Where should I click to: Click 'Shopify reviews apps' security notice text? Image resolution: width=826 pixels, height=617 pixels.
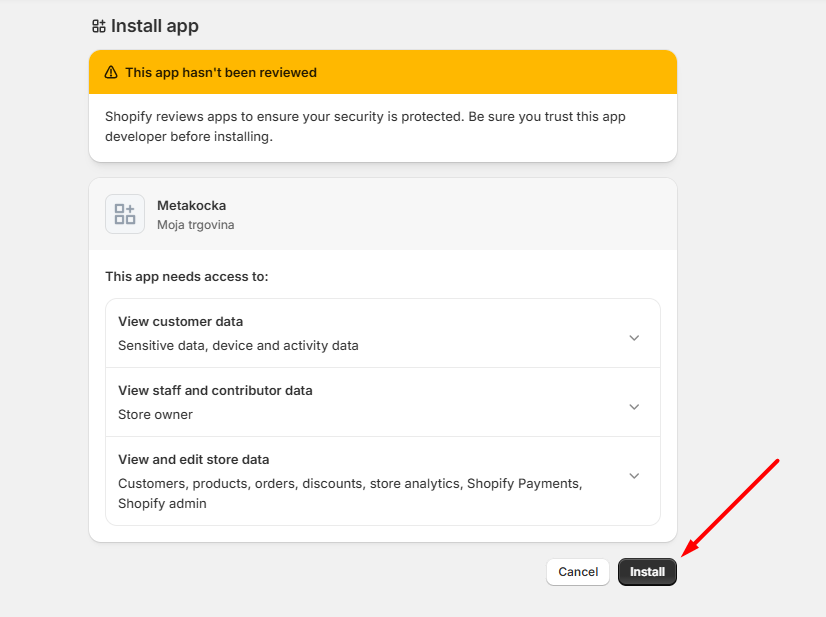coord(365,126)
